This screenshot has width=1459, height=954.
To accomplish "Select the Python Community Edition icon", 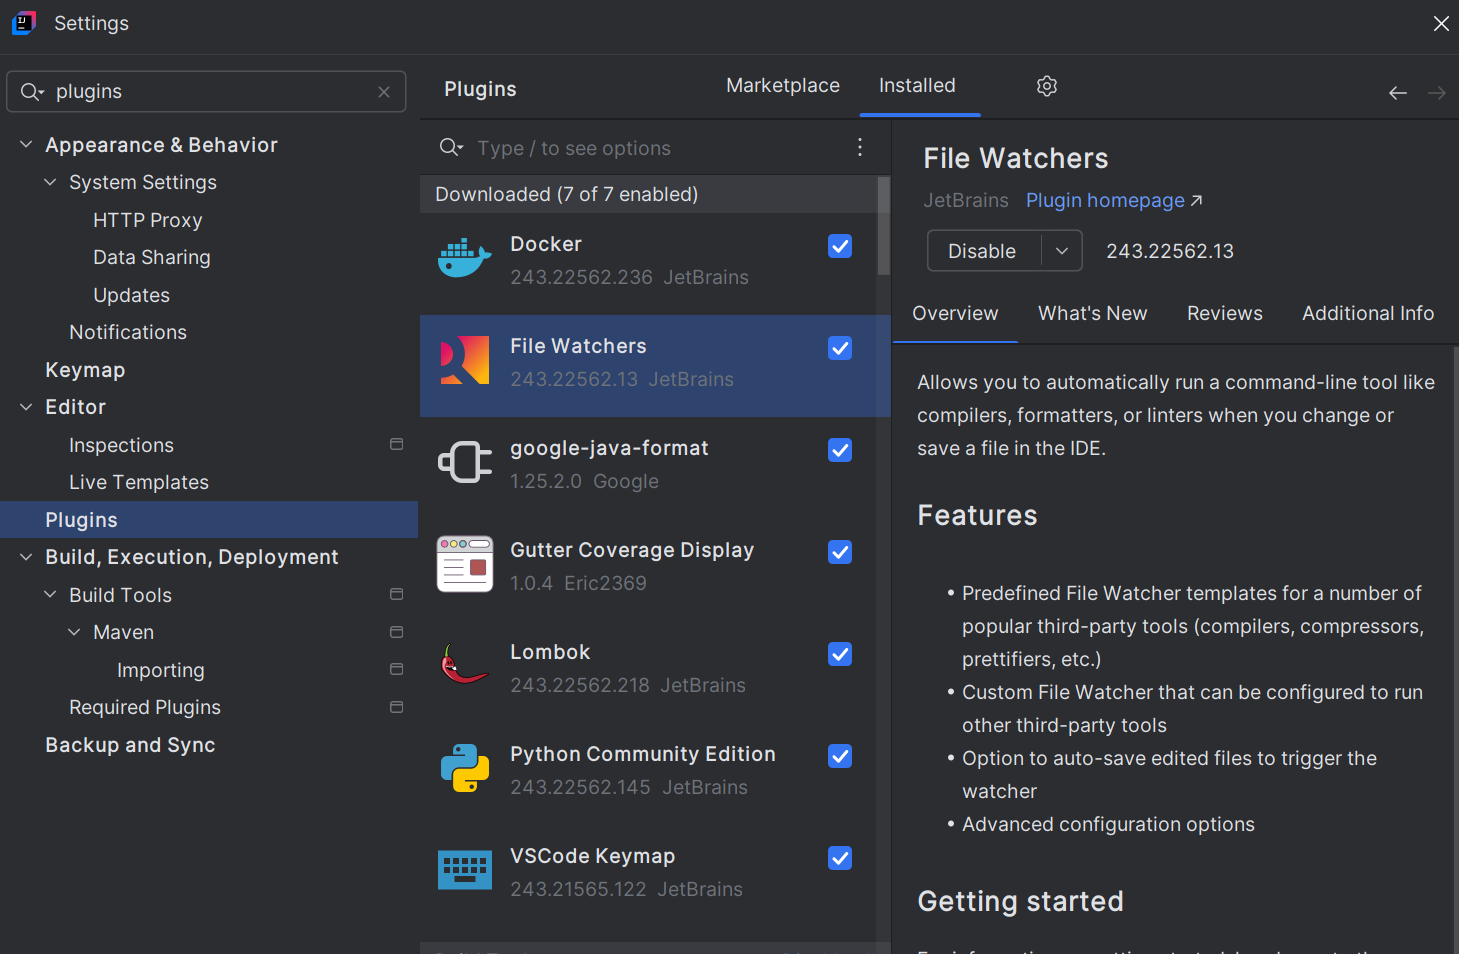I will (464, 768).
